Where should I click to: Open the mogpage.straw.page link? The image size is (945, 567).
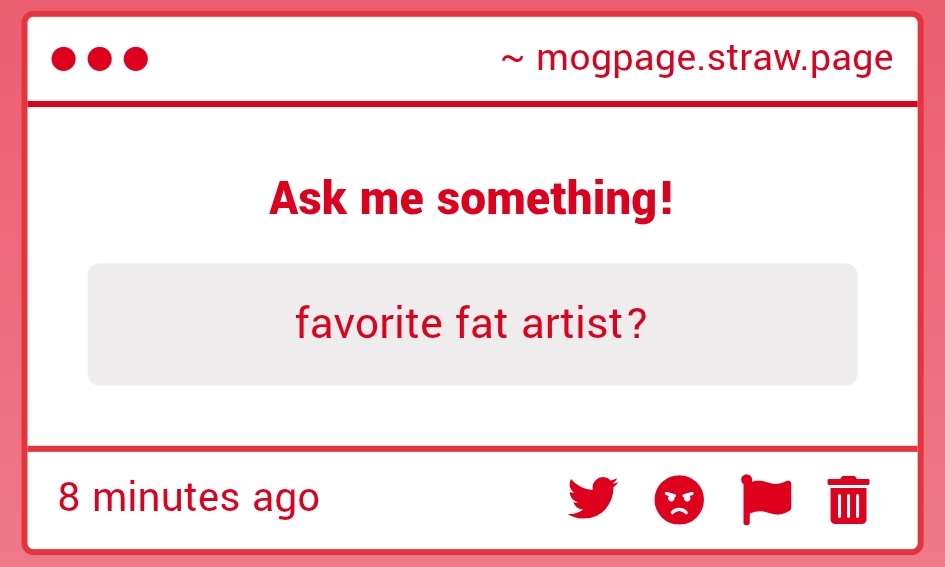(714, 59)
